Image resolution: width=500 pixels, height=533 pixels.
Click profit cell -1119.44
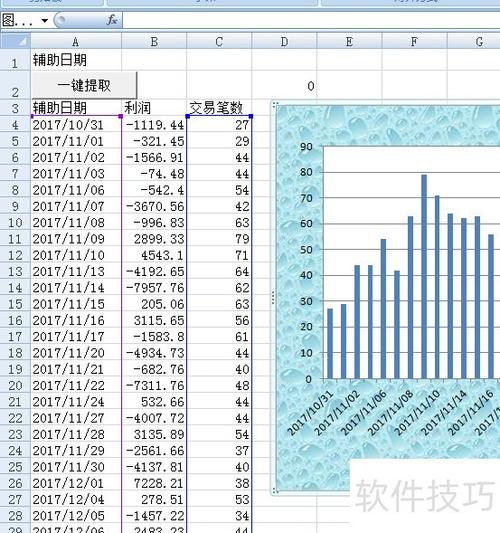[x=154, y=125]
